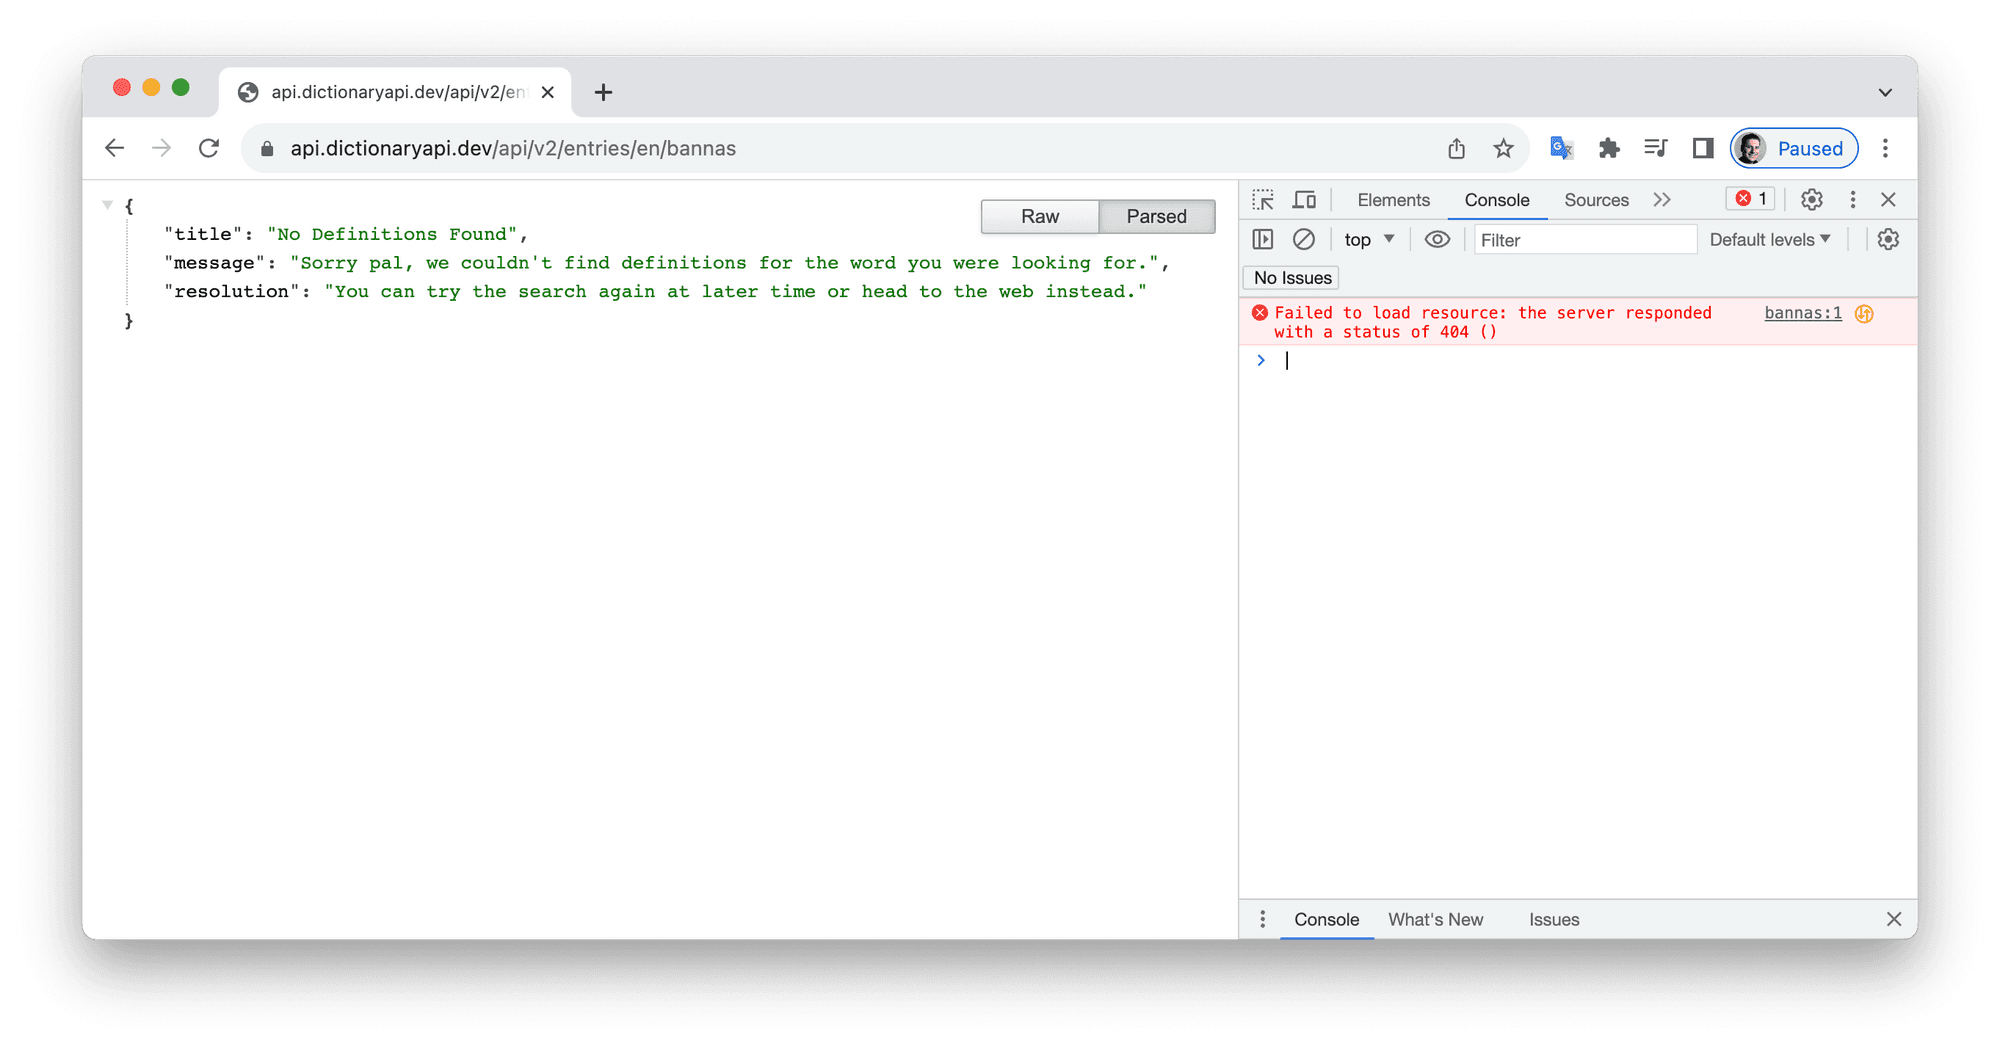Open console settings gear next to Default levels

click(1888, 240)
